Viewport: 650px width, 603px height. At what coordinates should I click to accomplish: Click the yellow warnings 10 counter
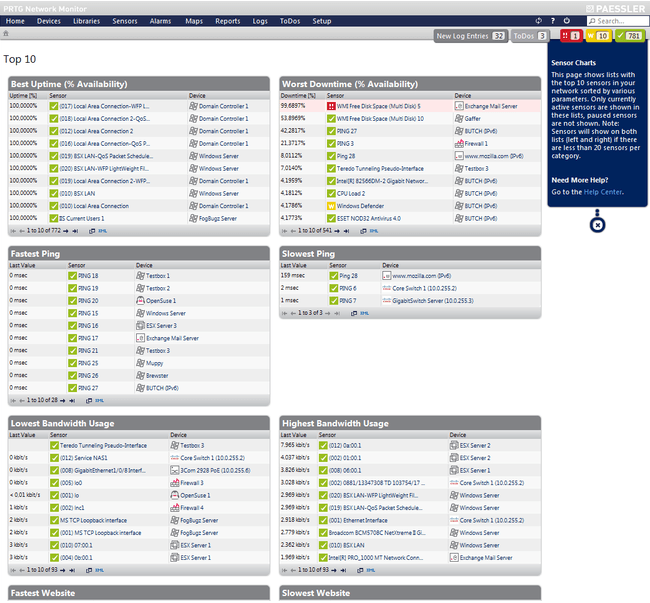pyautogui.click(x=598, y=36)
